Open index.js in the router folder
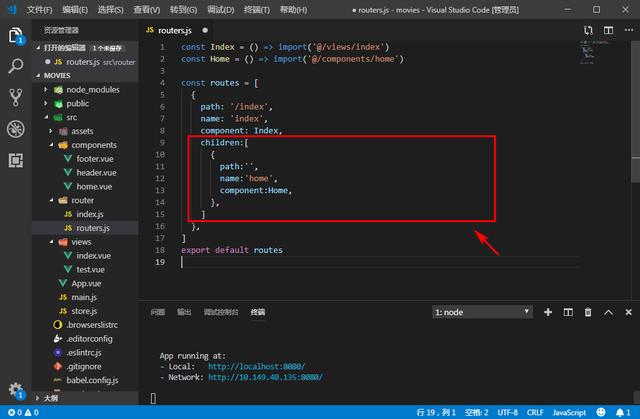 pos(89,214)
